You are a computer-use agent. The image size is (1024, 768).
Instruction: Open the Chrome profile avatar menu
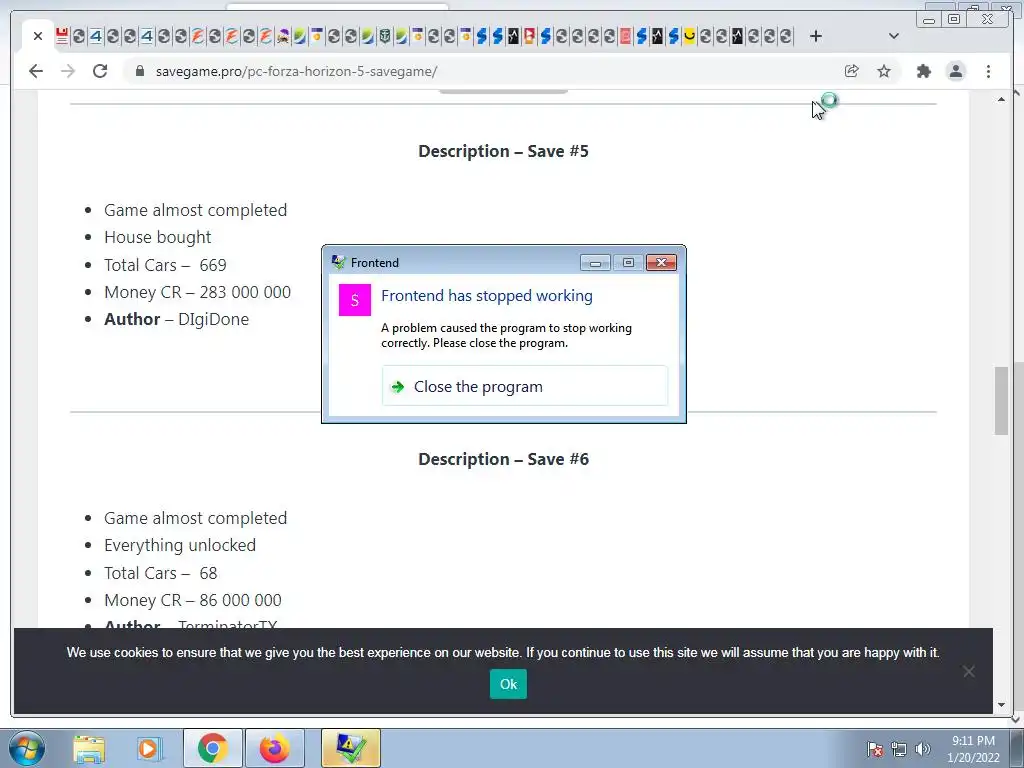955,71
